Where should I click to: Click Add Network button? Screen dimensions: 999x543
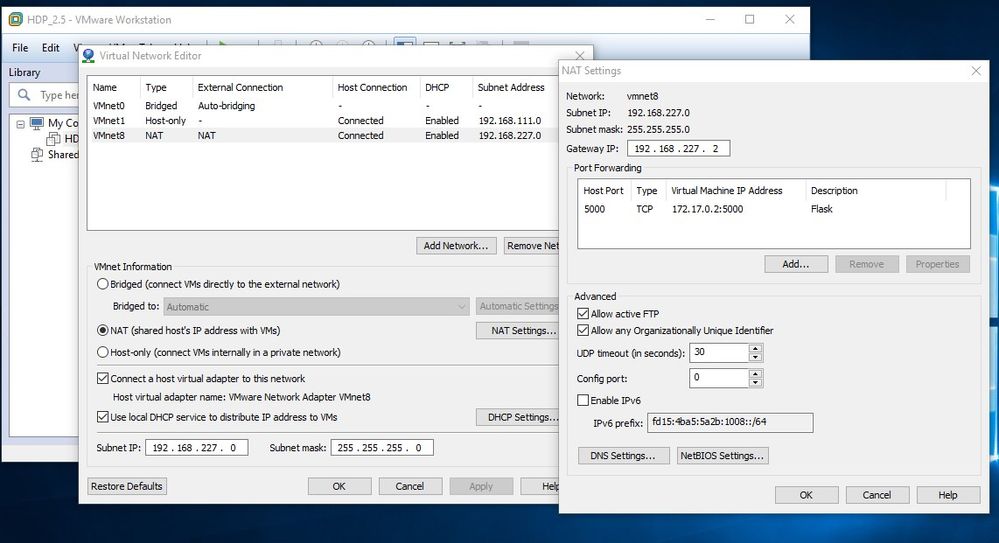[456, 246]
